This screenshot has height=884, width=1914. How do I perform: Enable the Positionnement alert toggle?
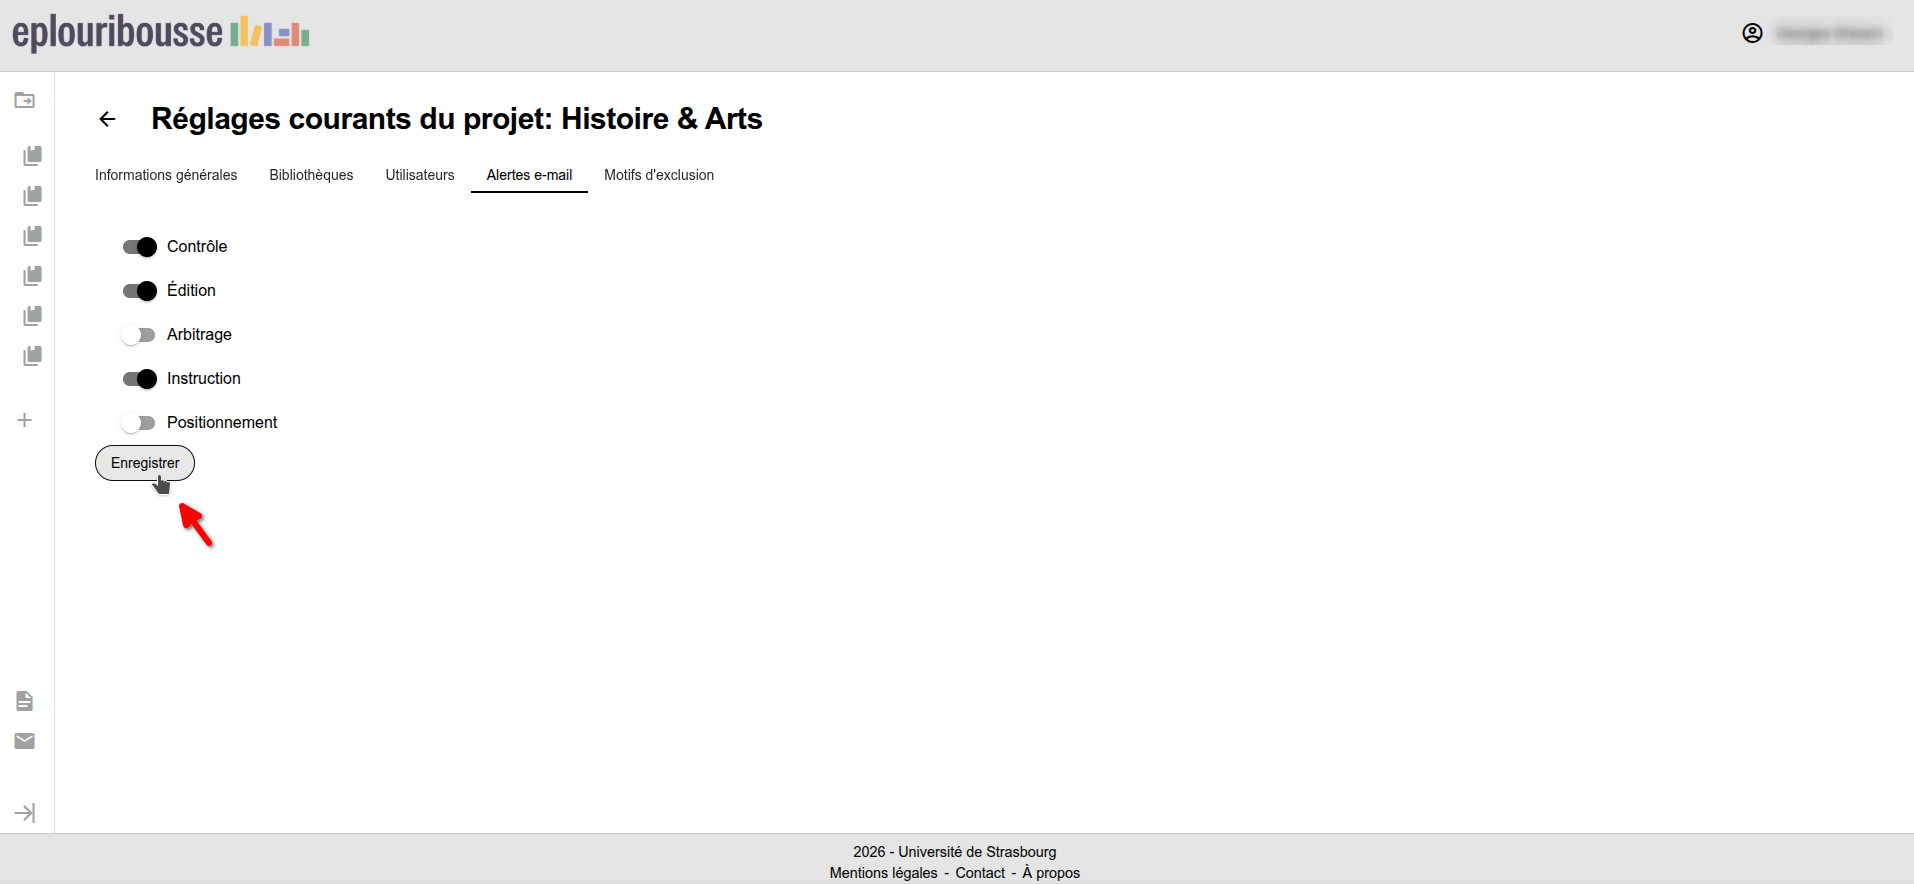click(138, 423)
